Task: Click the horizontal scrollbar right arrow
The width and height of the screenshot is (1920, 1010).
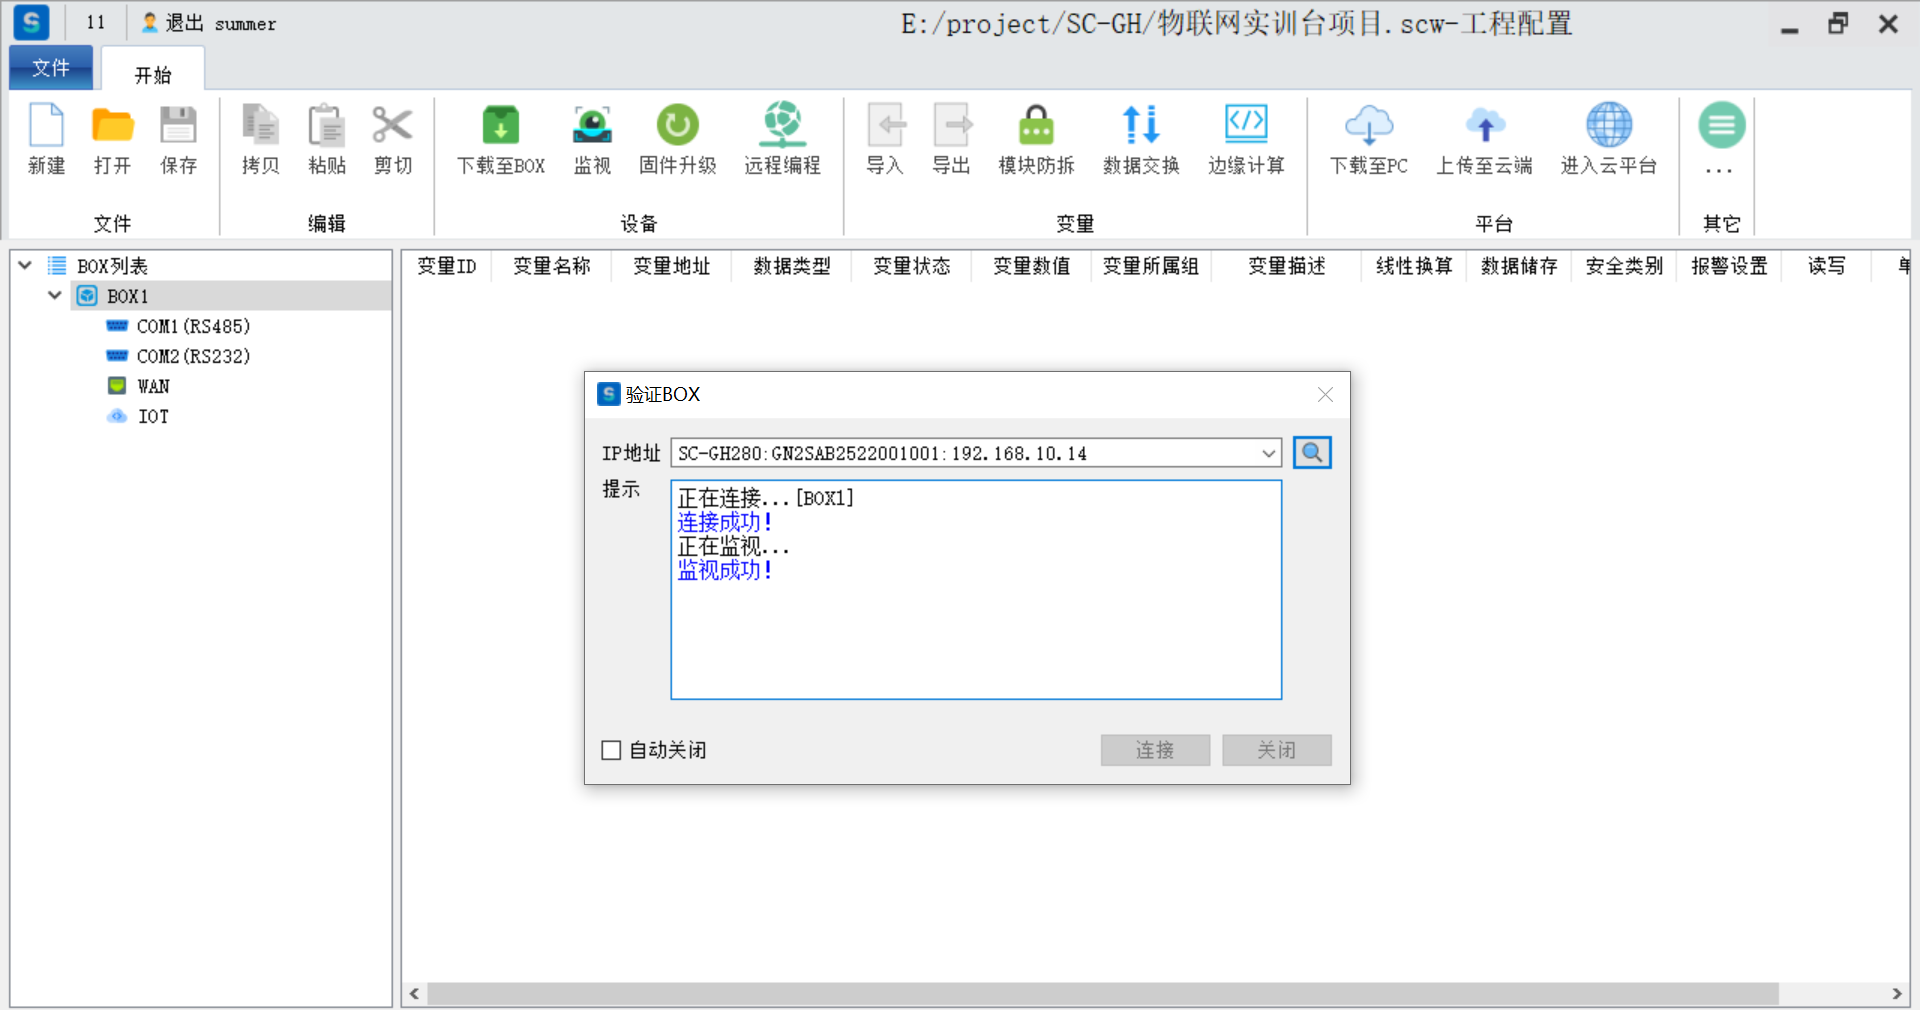Action: pyautogui.click(x=1896, y=994)
